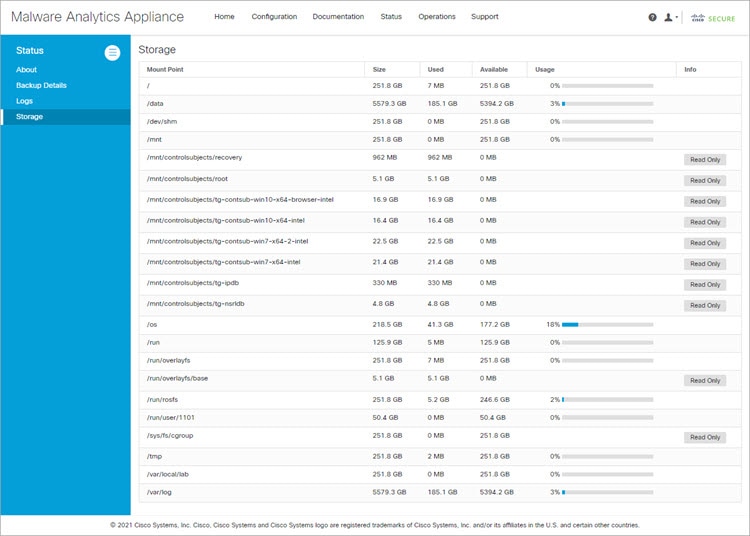
Task: Click the 50.4 GB size for /run/user/1101
Action: tap(385, 417)
